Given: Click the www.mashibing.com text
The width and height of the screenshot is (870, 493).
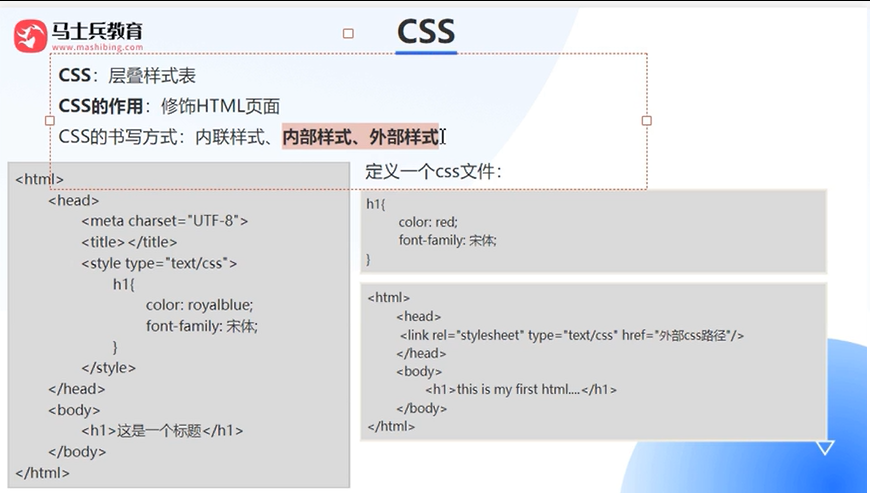Looking at the screenshot, I should click(x=98, y=47).
